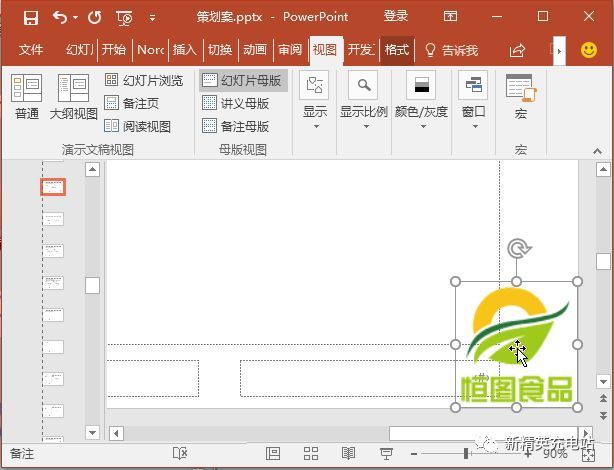Image resolution: width=614 pixels, height=470 pixels.
Task: Click Handout Master (讲义母版)
Action: (x=236, y=103)
